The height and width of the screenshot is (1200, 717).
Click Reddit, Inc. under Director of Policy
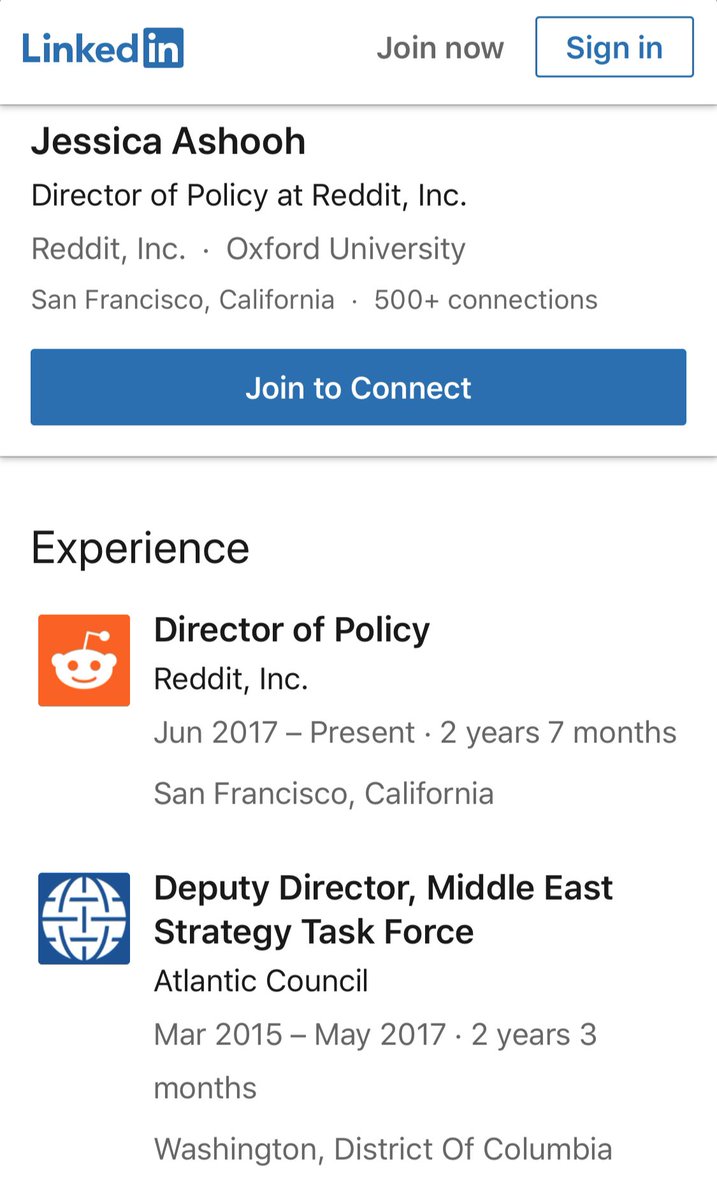coord(231,680)
